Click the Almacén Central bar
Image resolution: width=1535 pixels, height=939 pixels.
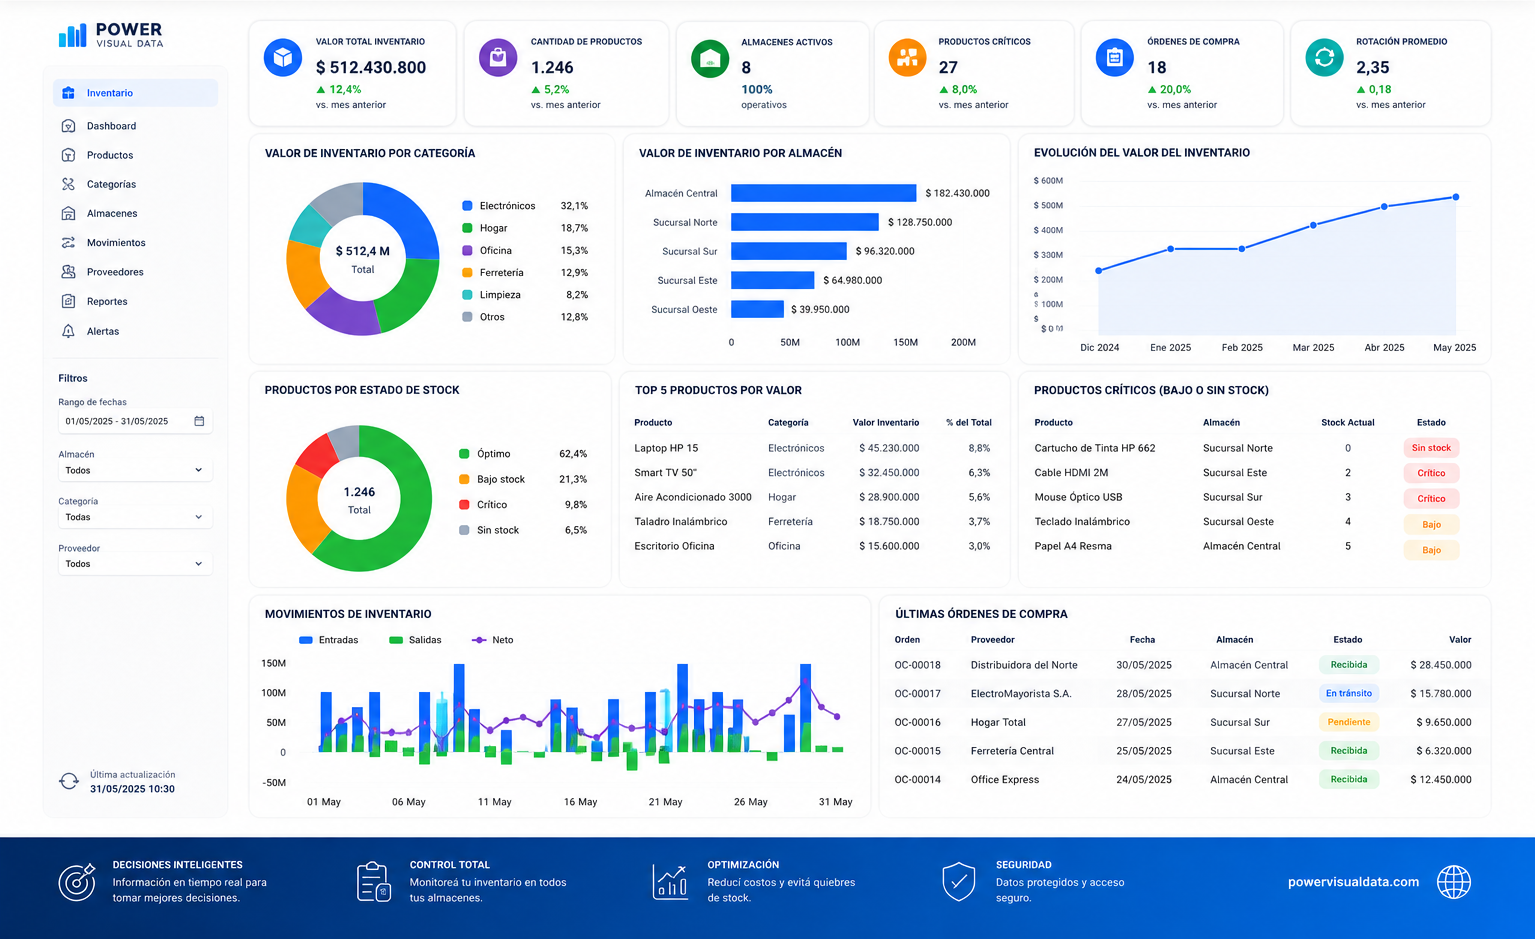click(823, 193)
